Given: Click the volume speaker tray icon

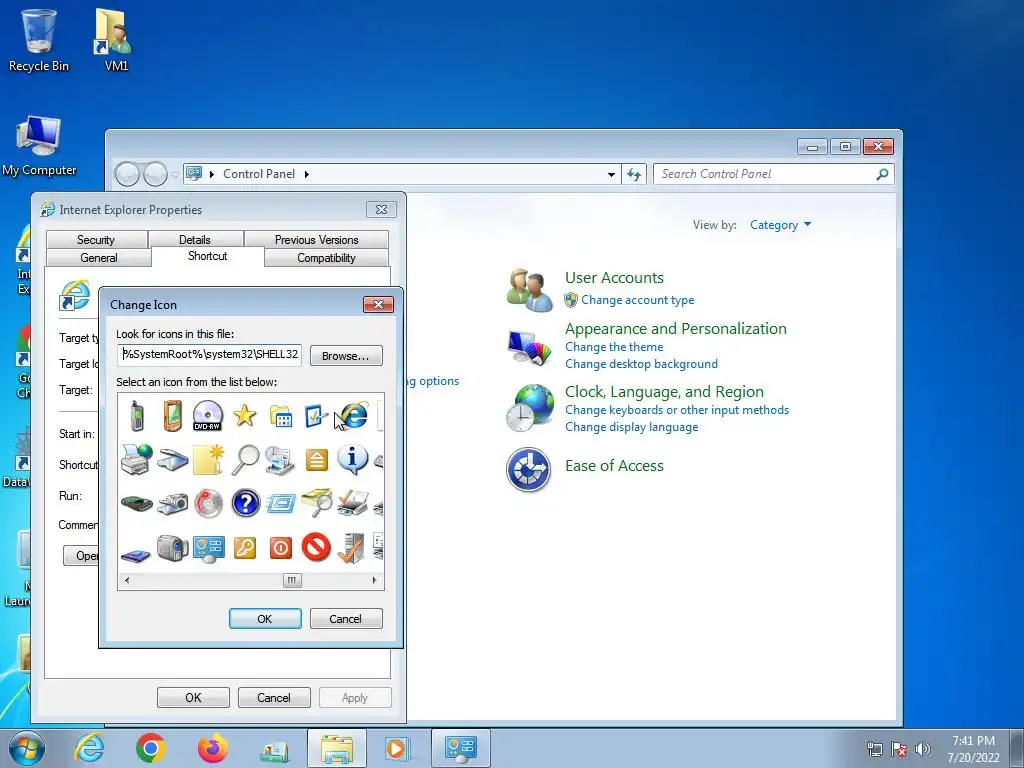Looking at the screenshot, I should (x=922, y=749).
